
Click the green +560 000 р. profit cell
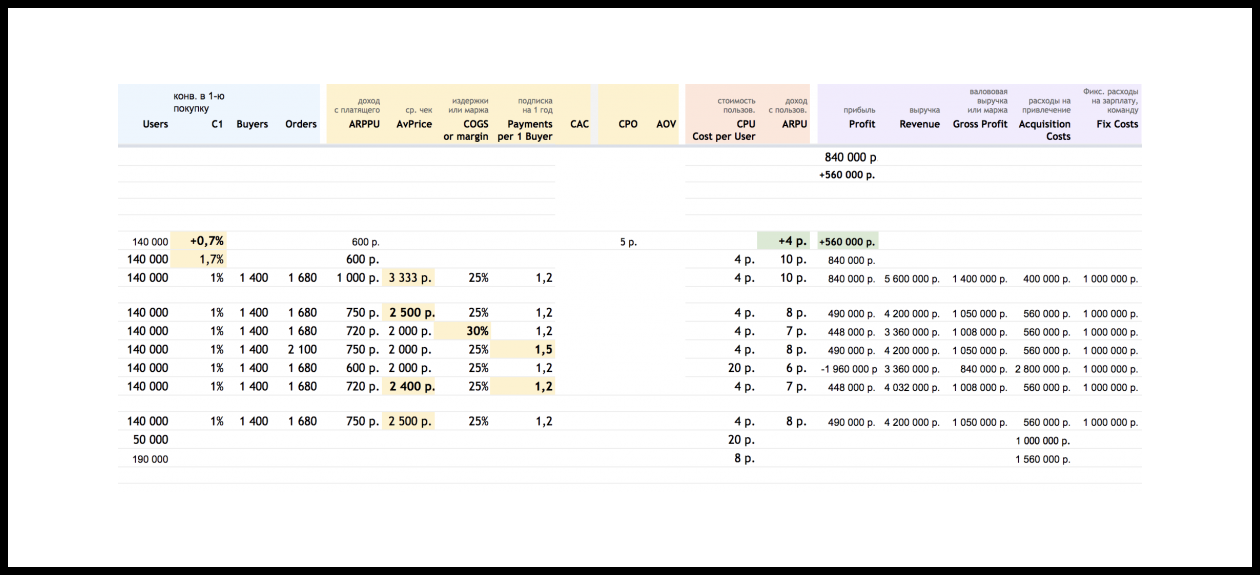point(847,241)
